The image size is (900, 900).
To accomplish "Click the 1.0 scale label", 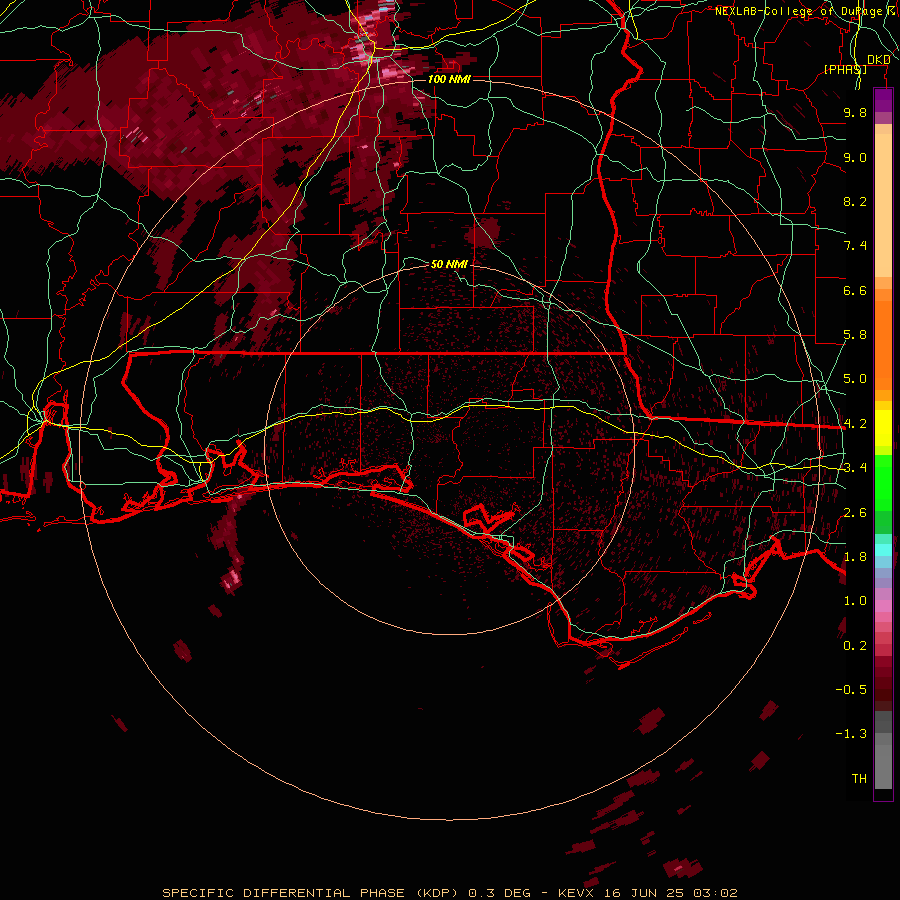I will (855, 601).
